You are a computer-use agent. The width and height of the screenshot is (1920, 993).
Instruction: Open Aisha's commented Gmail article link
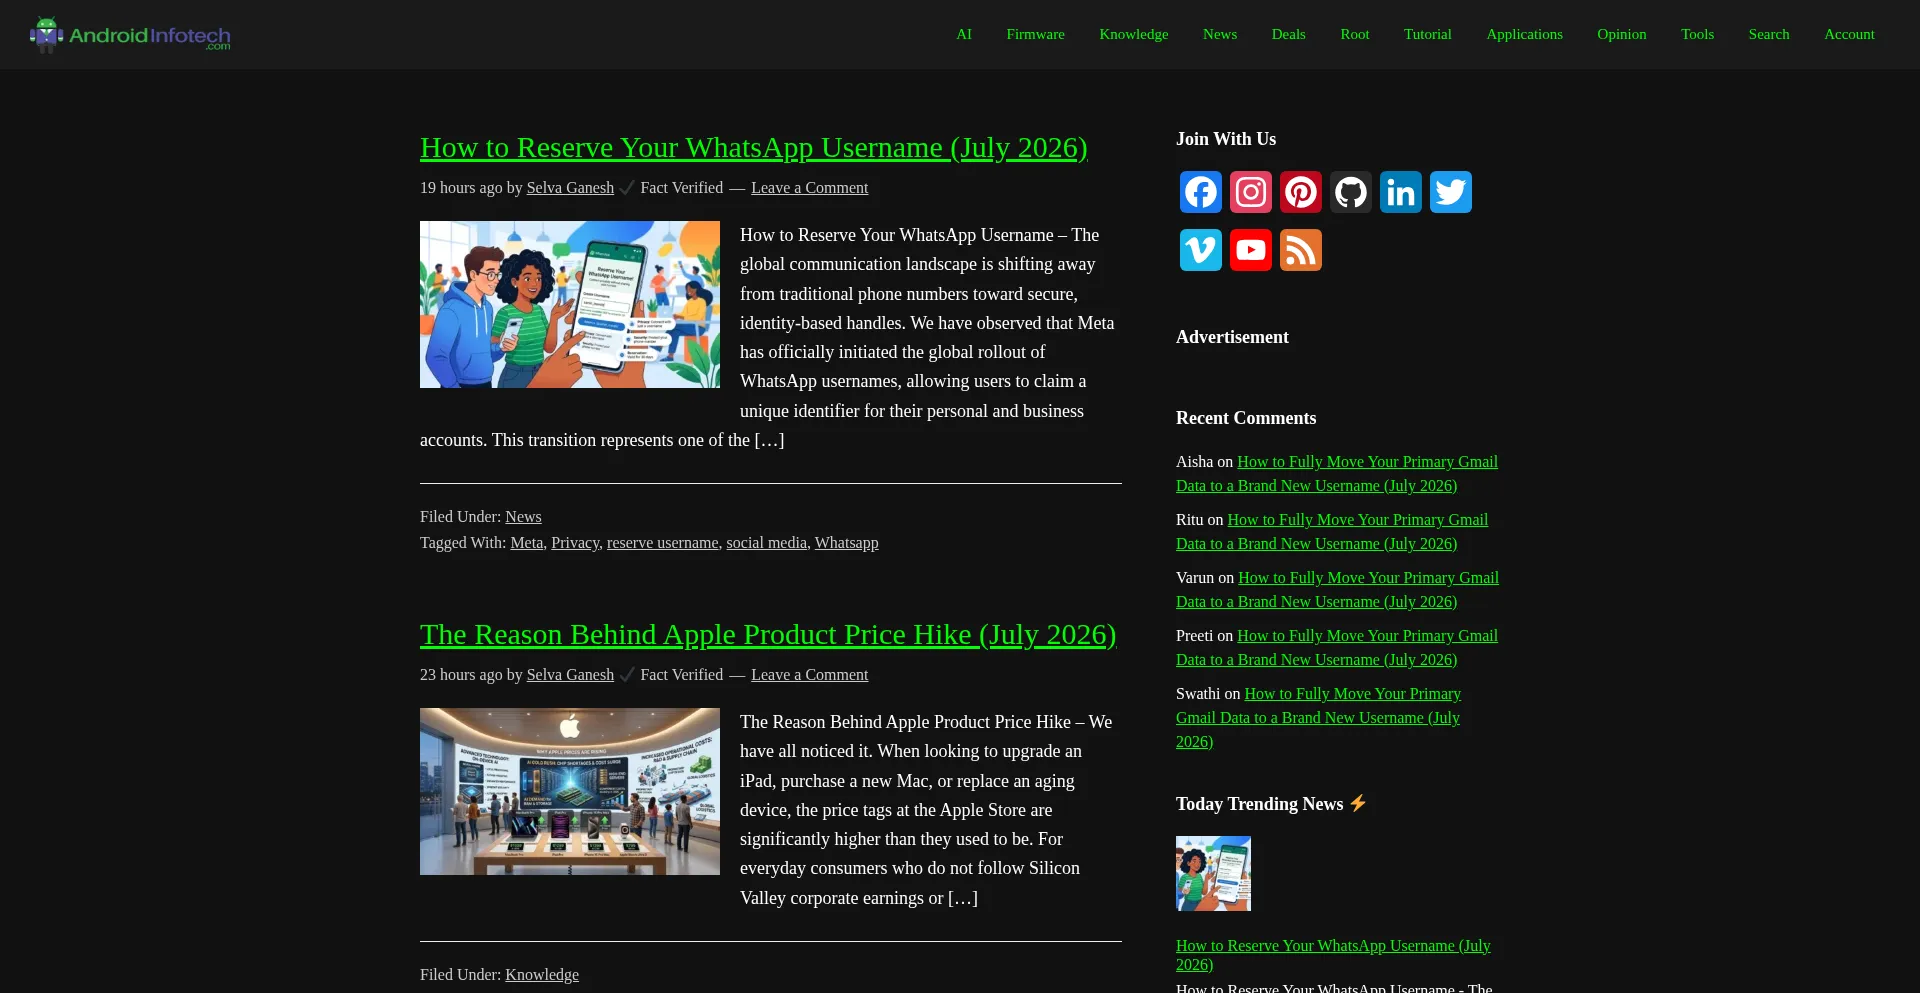(1337, 474)
